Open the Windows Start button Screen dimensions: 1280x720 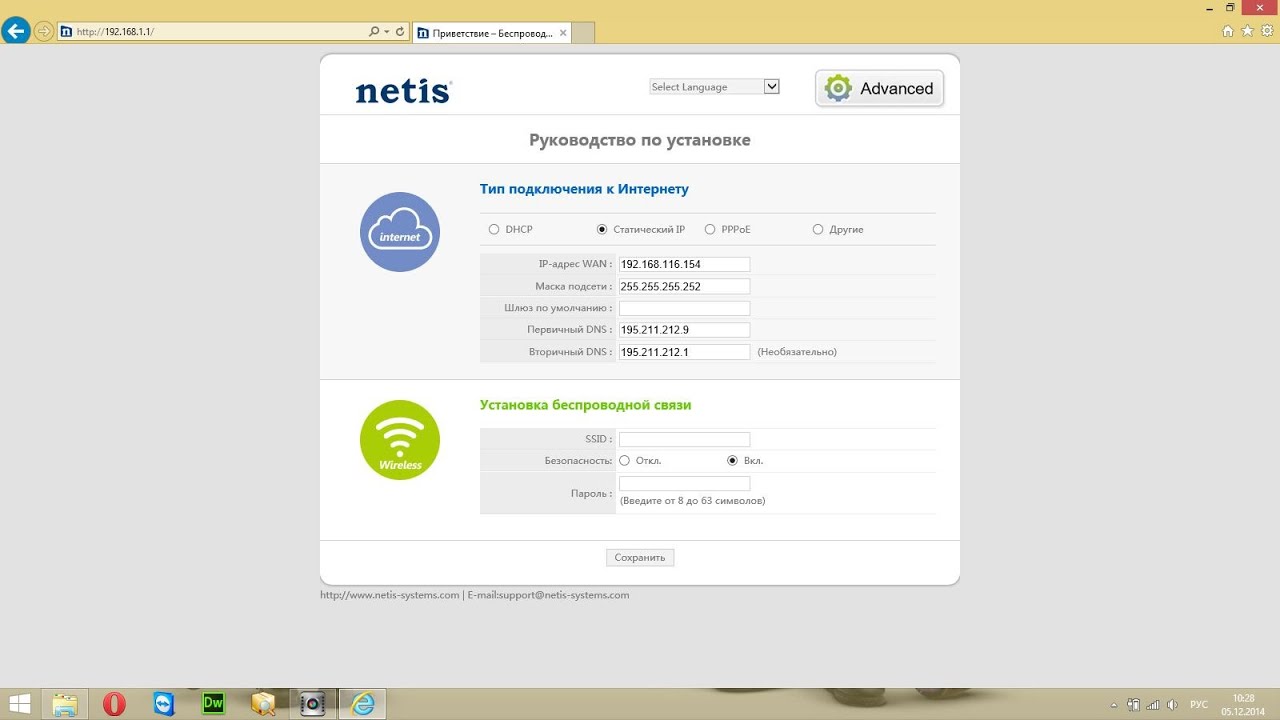18,704
